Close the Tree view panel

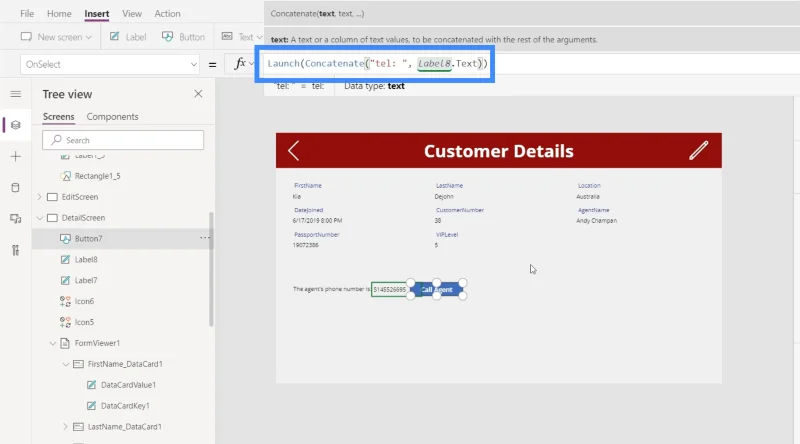pyautogui.click(x=198, y=94)
